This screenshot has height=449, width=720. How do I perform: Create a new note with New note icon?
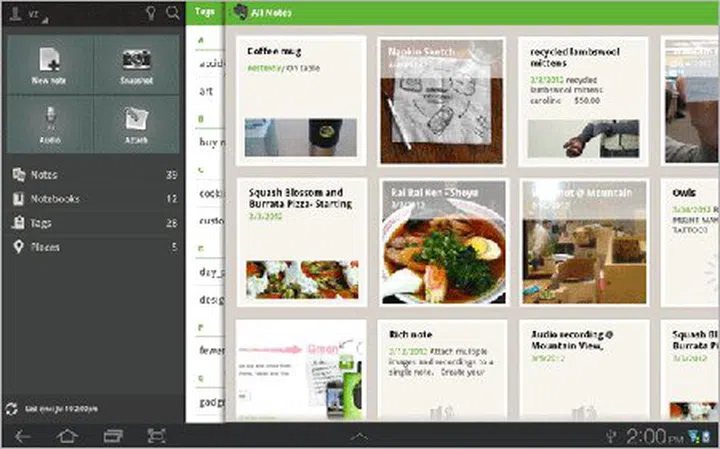tap(49, 66)
